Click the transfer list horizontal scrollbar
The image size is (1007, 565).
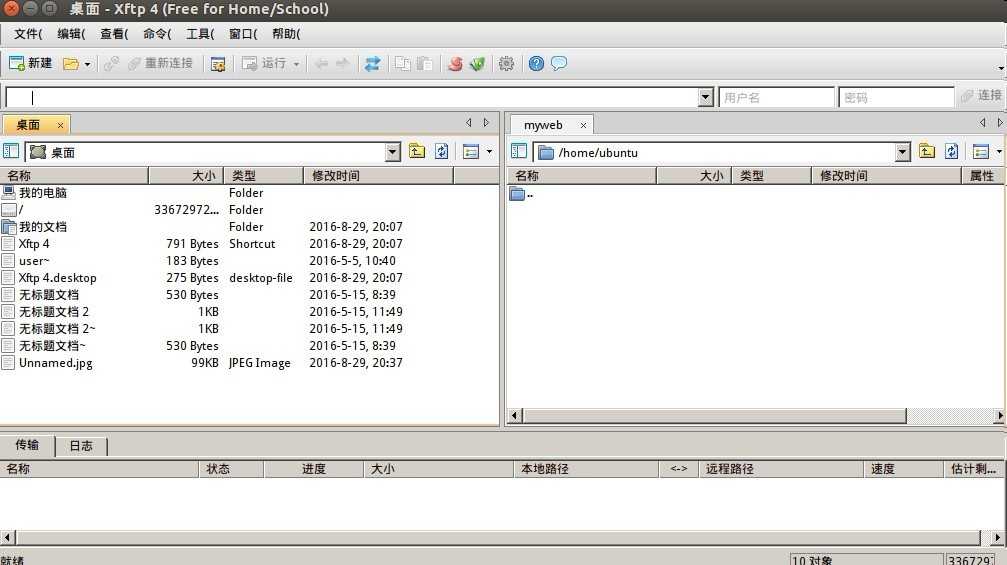498,537
